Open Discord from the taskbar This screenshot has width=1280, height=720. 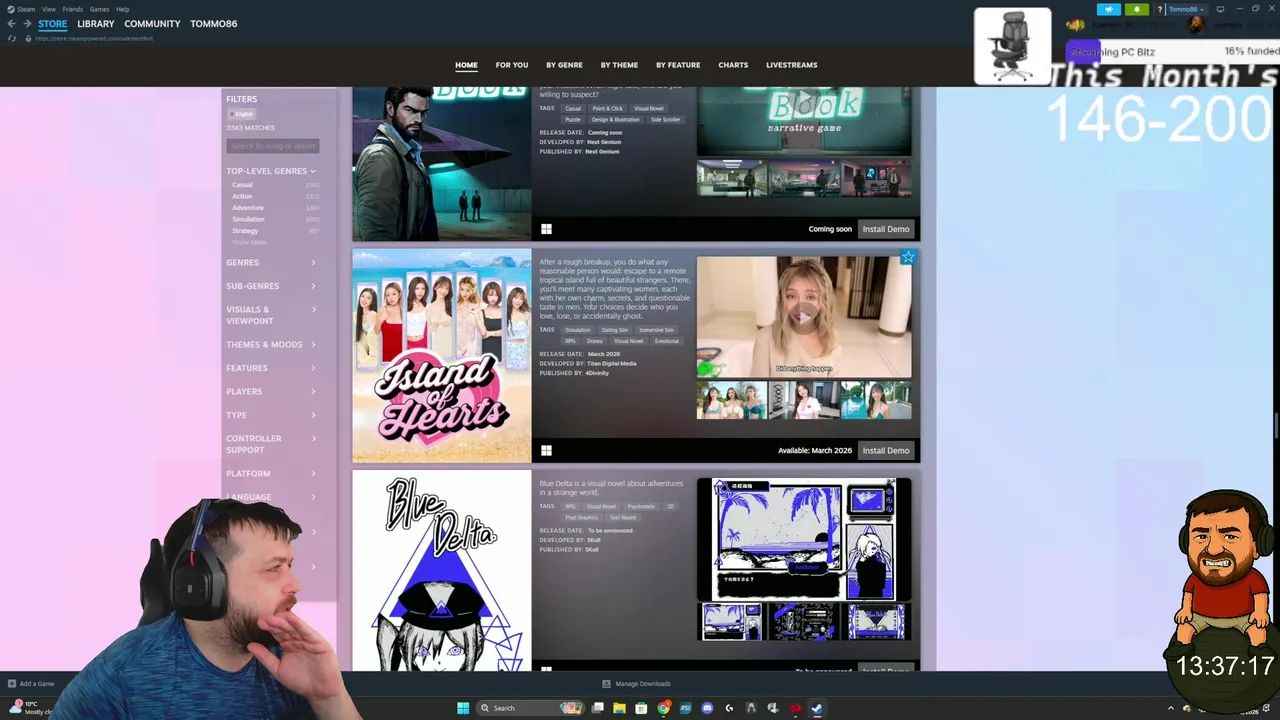(x=707, y=708)
